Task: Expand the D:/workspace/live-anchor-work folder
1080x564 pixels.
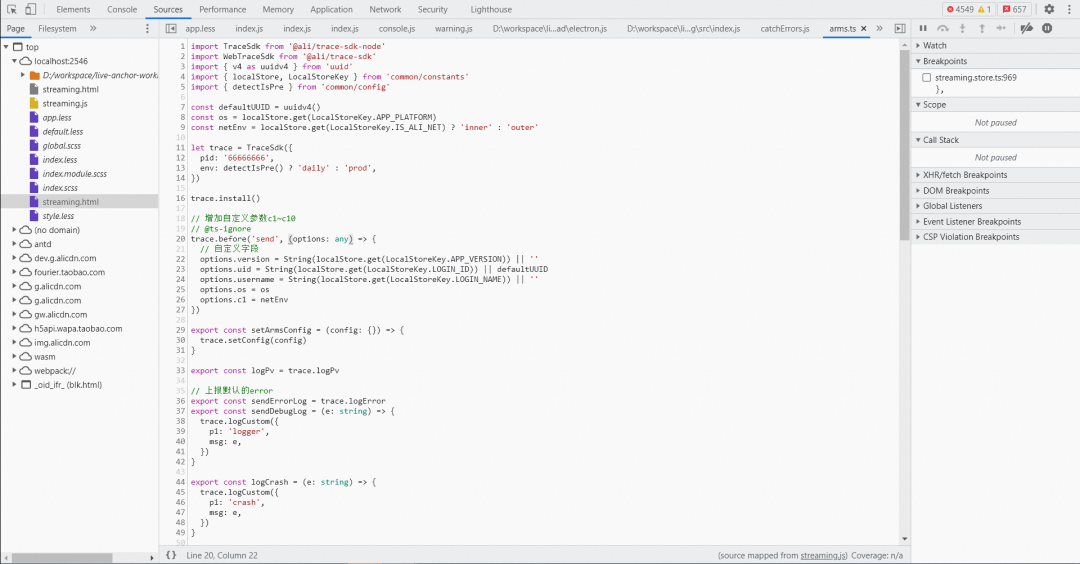Action: click(23, 75)
